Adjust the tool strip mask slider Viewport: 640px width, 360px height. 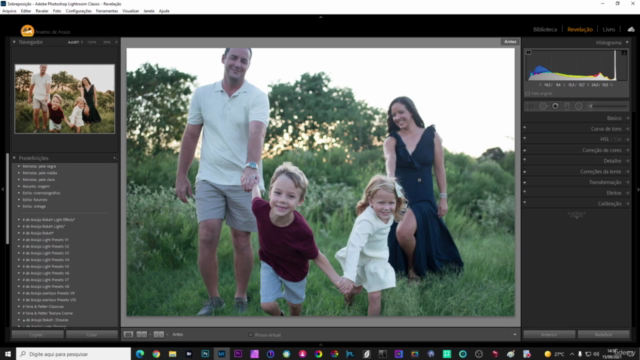(608, 106)
